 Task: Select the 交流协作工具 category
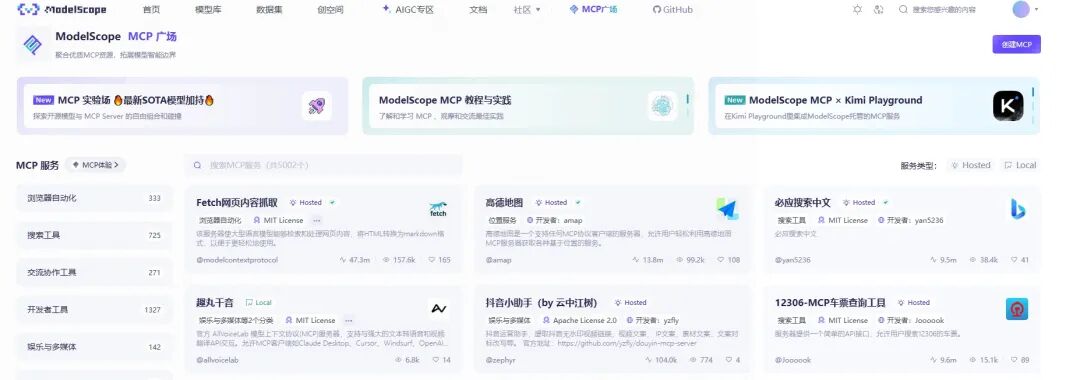pyautogui.click(x=94, y=272)
